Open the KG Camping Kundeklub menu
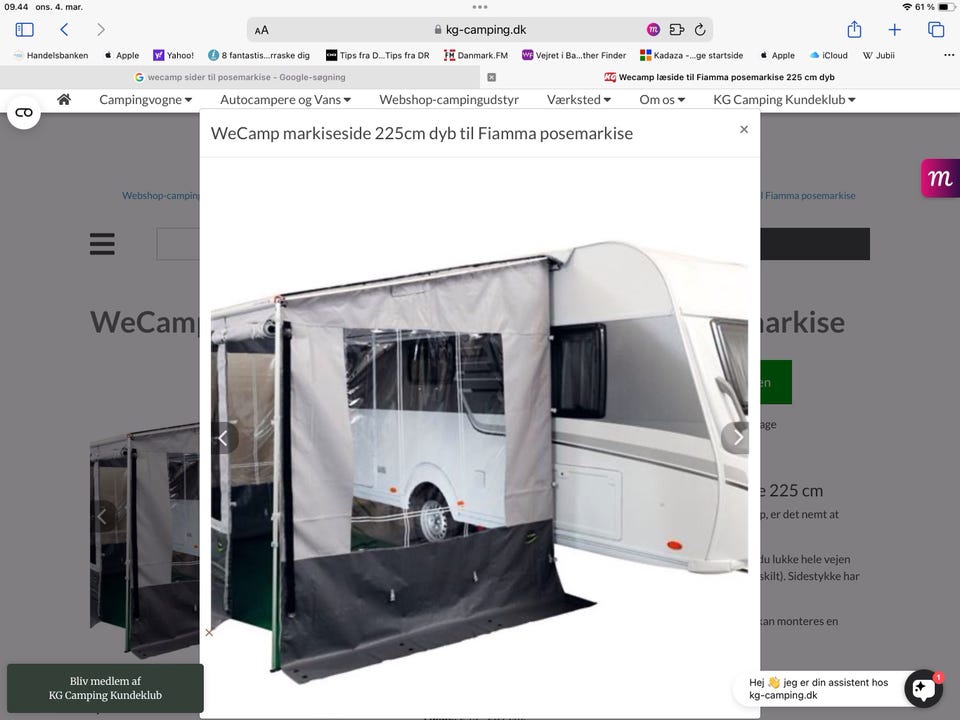Viewport: 960px width, 720px height. click(783, 99)
